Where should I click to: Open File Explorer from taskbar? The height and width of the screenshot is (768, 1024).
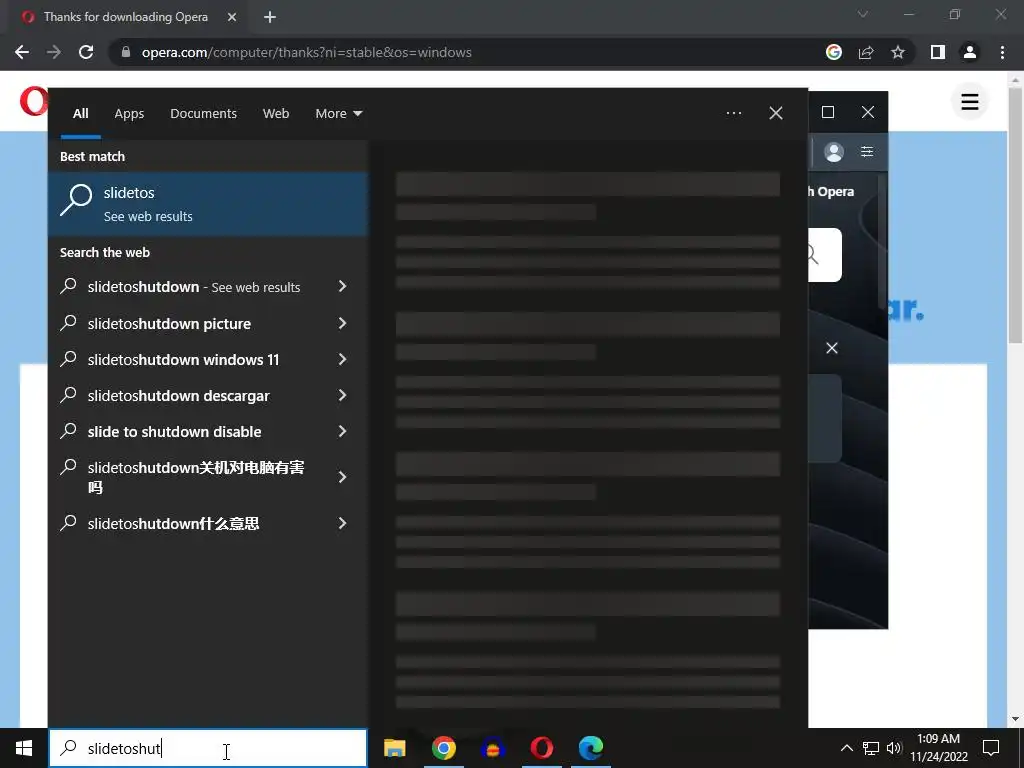coord(394,748)
